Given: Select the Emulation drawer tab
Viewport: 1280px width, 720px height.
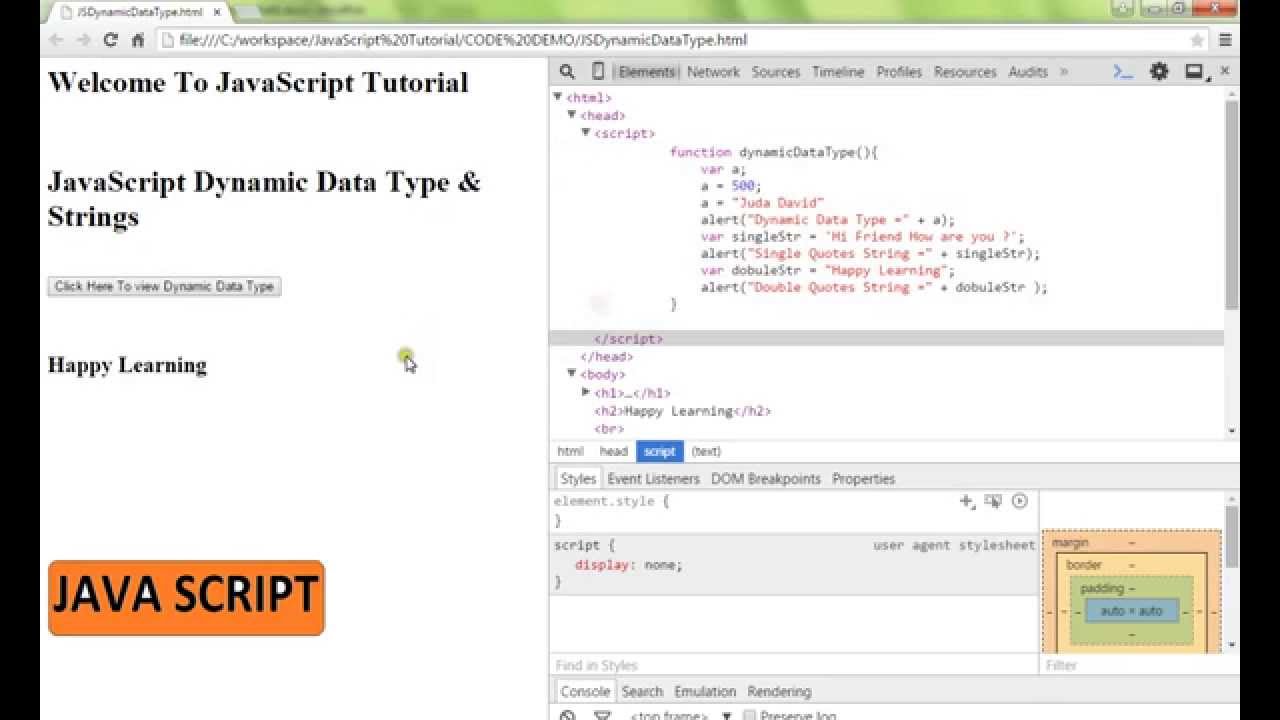Looking at the screenshot, I should tap(705, 691).
